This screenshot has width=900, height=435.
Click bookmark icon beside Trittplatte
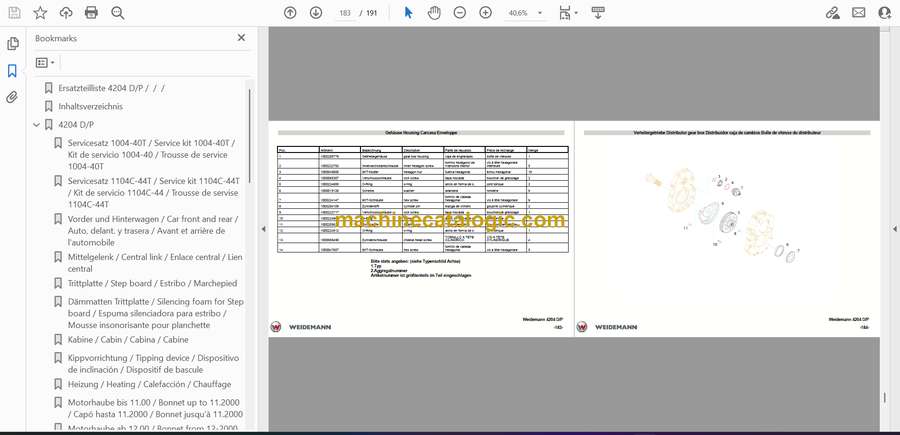[58, 283]
